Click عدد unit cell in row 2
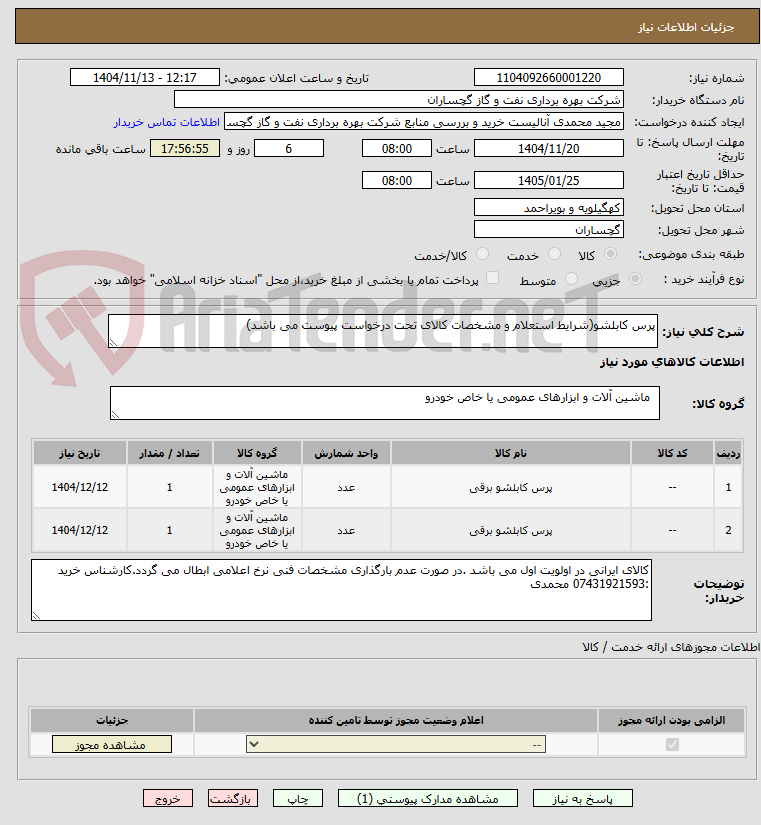The image size is (761, 825). click(x=346, y=531)
